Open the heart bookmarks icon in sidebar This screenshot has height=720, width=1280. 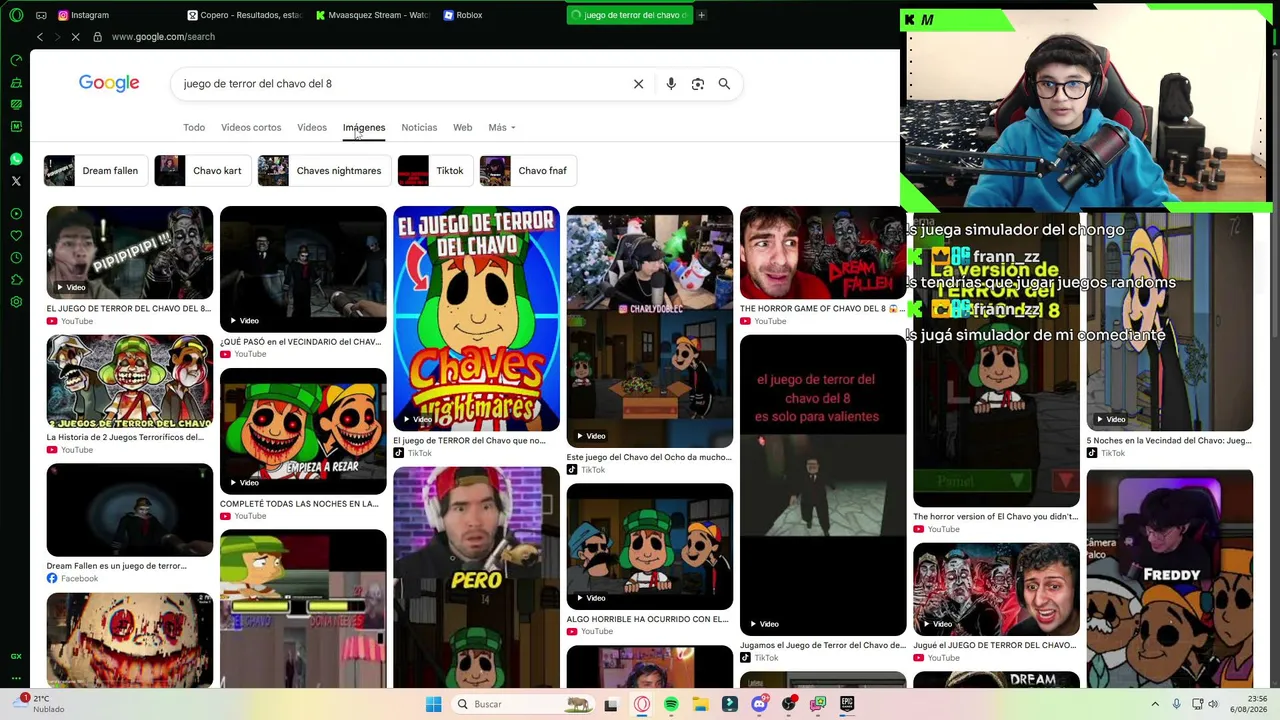coord(16,236)
